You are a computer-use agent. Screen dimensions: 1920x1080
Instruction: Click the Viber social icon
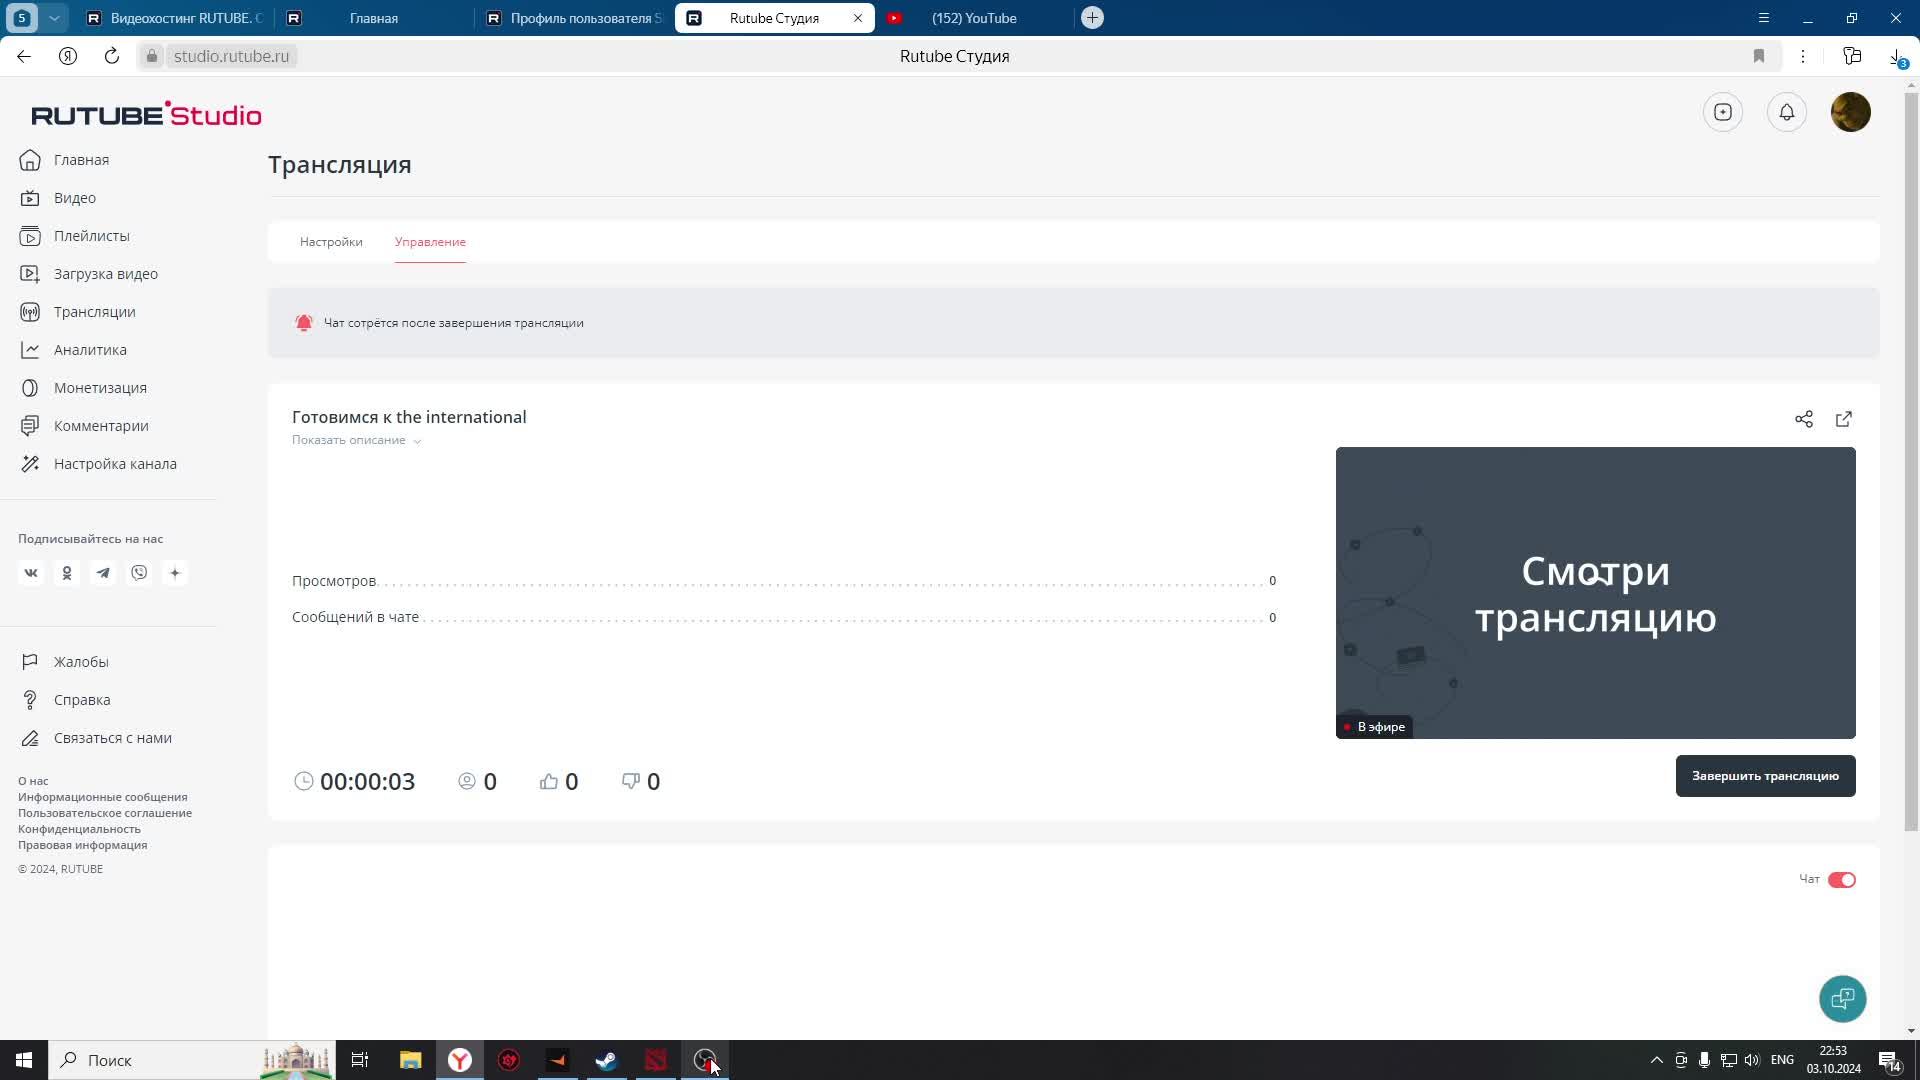[139, 573]
